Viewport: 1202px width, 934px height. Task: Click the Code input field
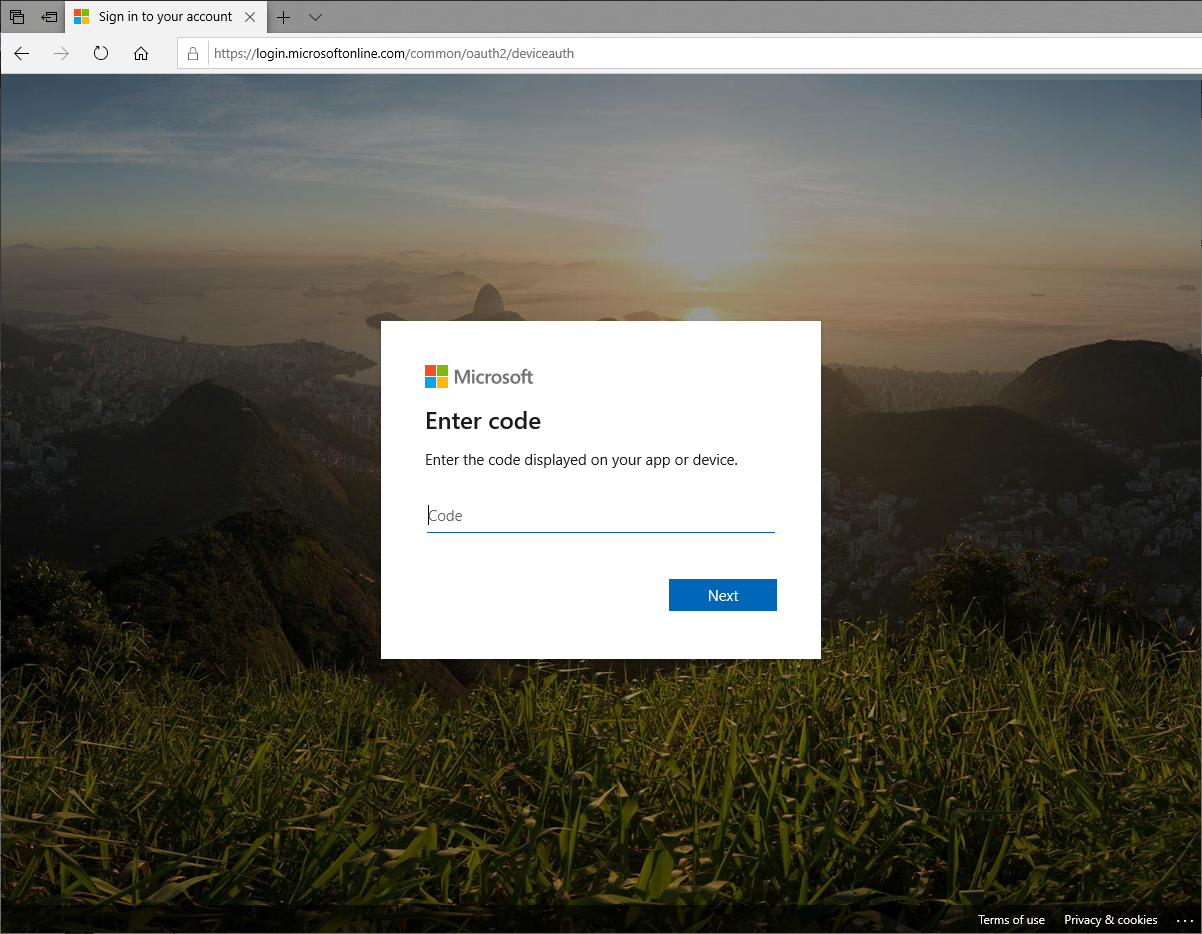[600, 516]
